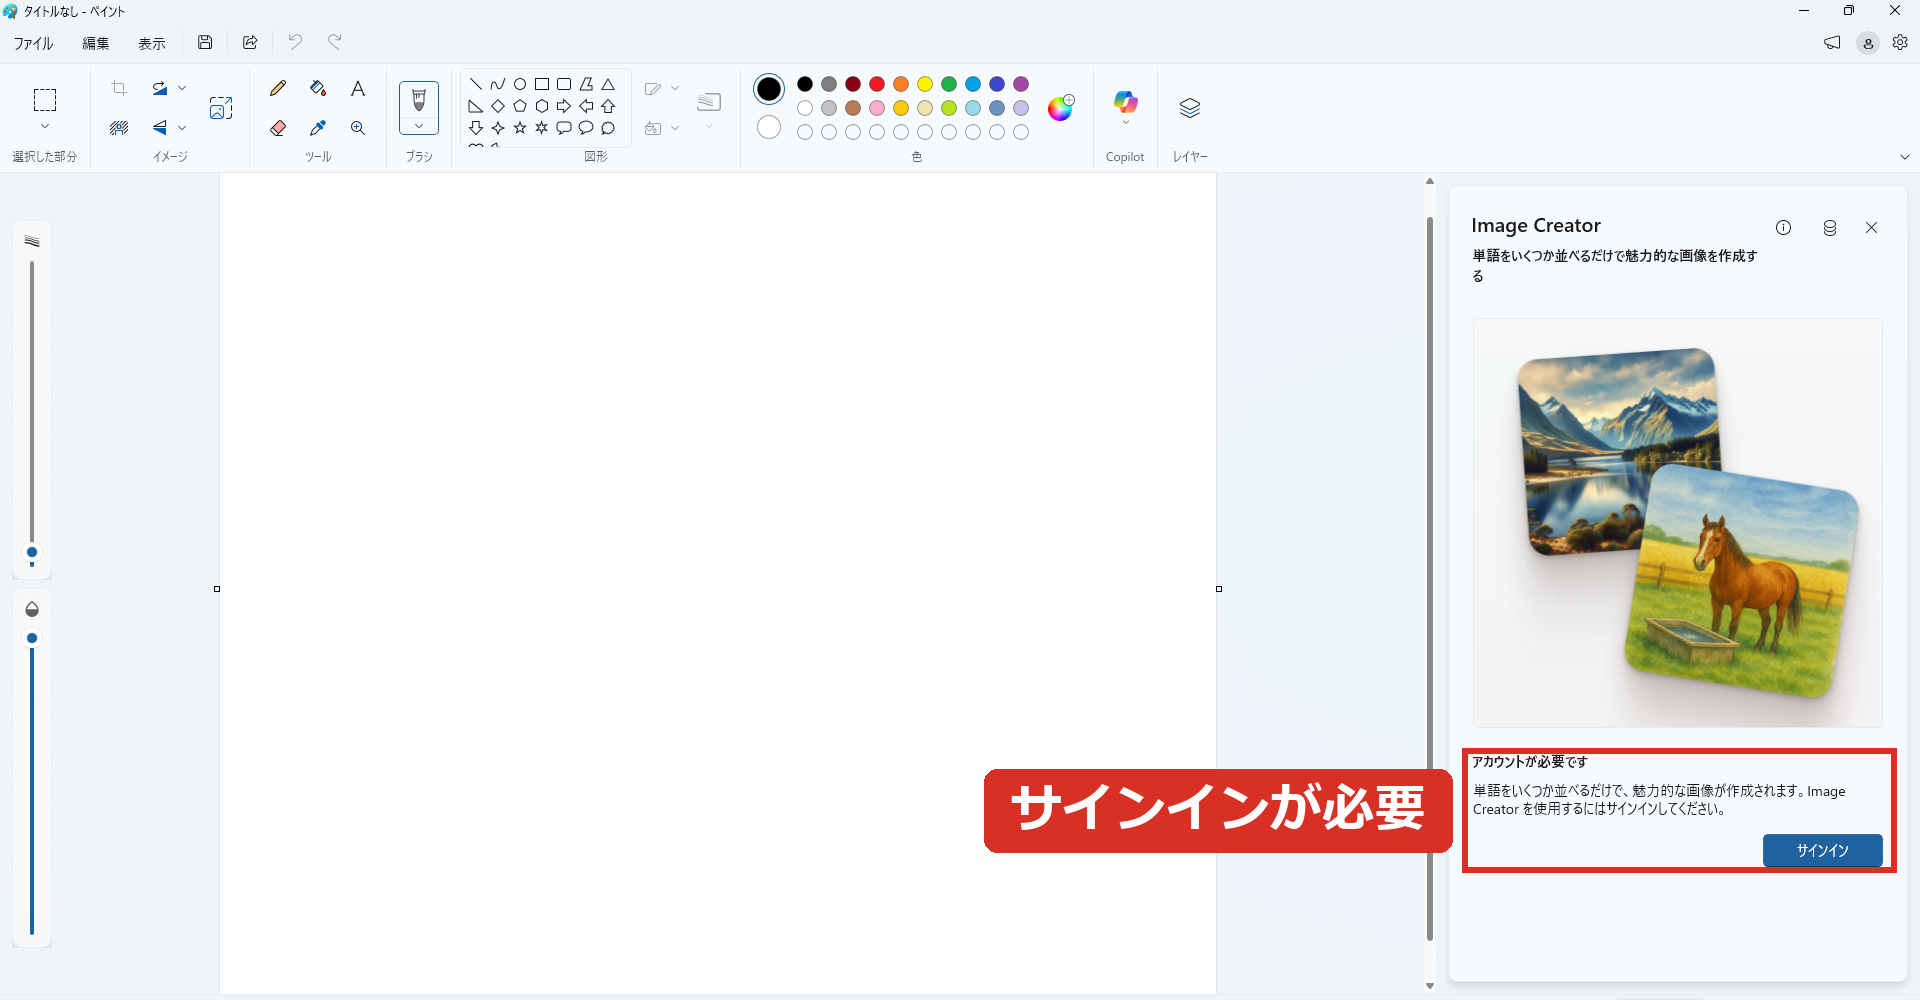Close the Image Creator panel
Viewport: 1920px width, 1000px height.
click(1871, 228)
